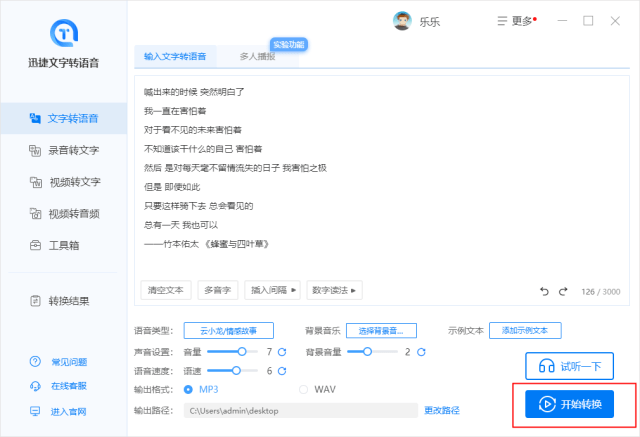Select the WAV output format
640x437 pixels.
(303, 390)
